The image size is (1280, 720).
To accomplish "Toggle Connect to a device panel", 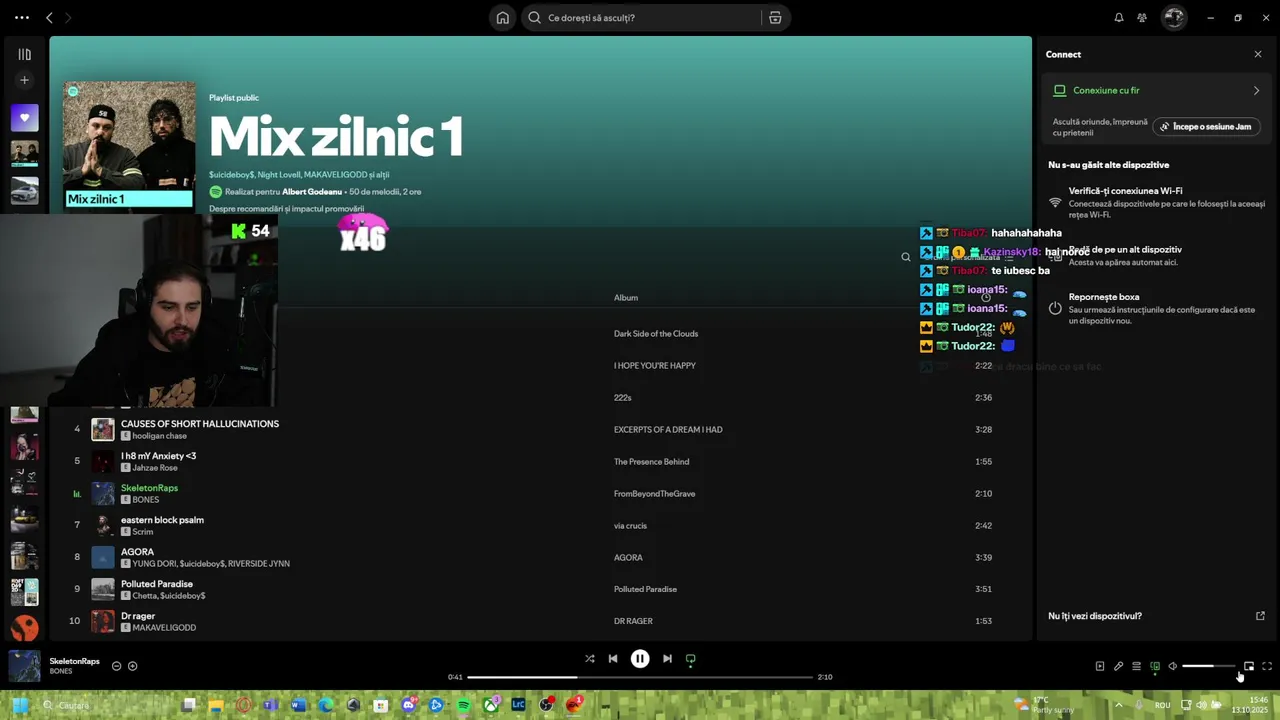I will 1155,666.
